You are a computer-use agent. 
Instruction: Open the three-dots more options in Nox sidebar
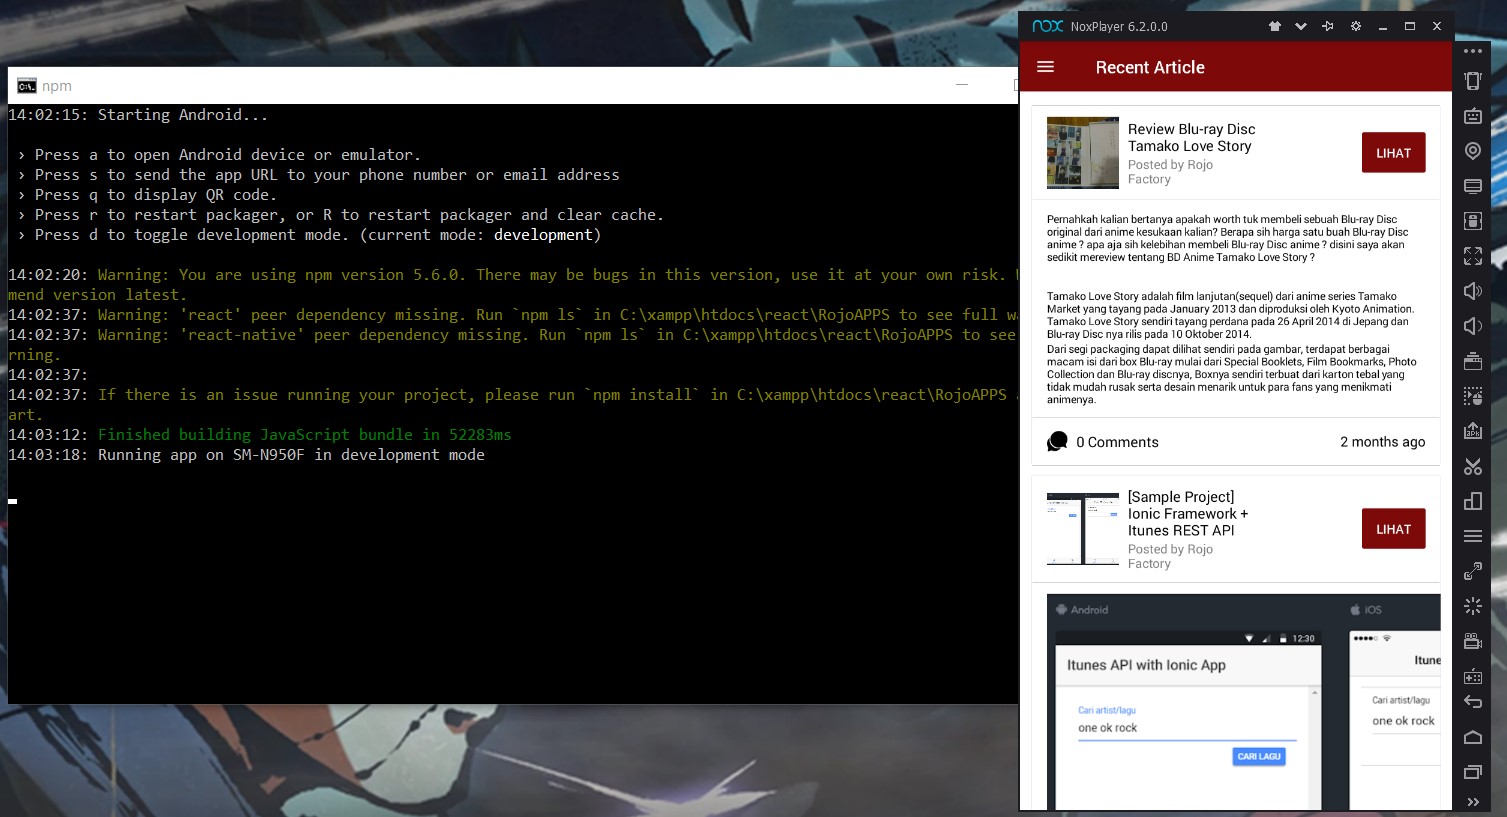pos(1473,51)
